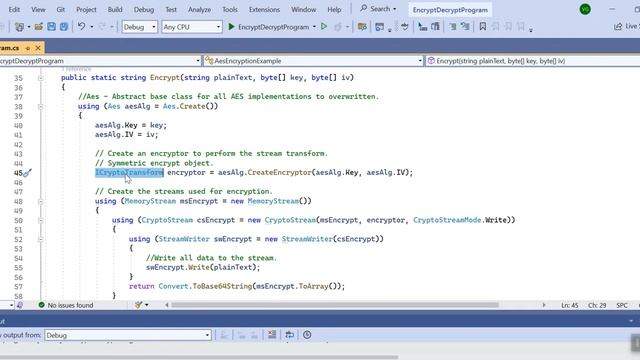Open the Encrypt member dropdown

(532, 61)
